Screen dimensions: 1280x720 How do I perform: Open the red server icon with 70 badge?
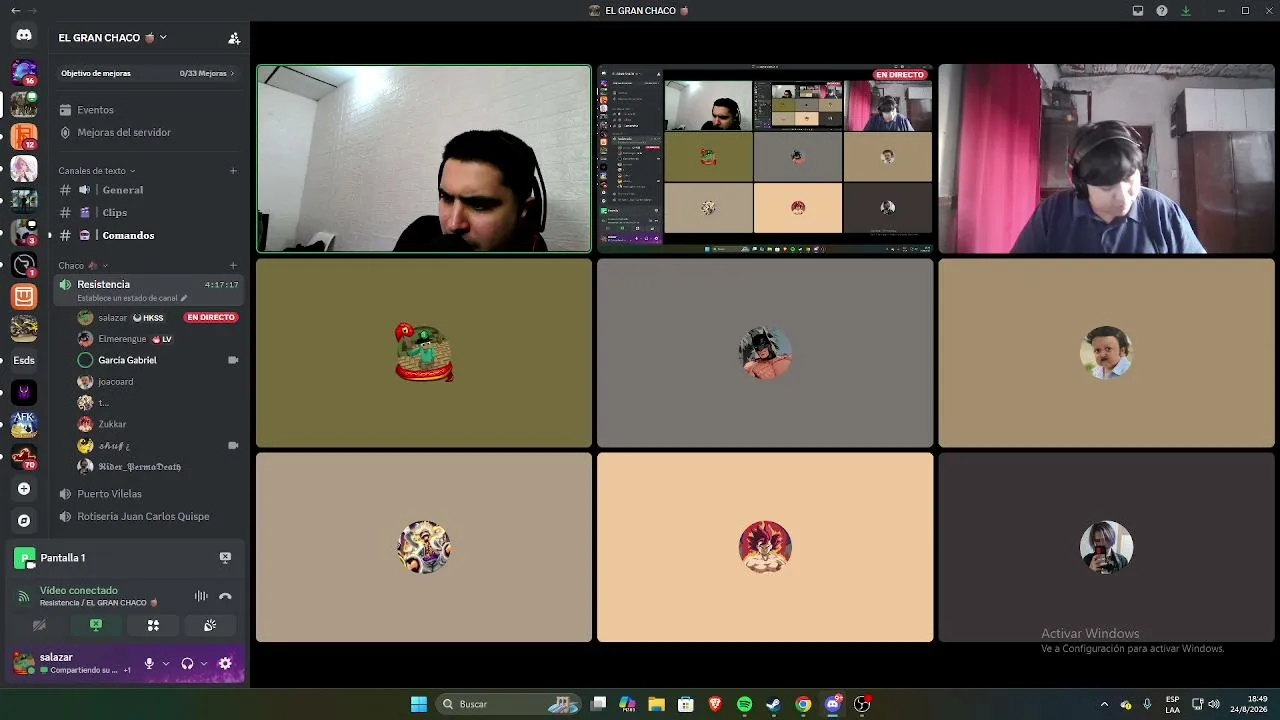[x=24, y=457]
